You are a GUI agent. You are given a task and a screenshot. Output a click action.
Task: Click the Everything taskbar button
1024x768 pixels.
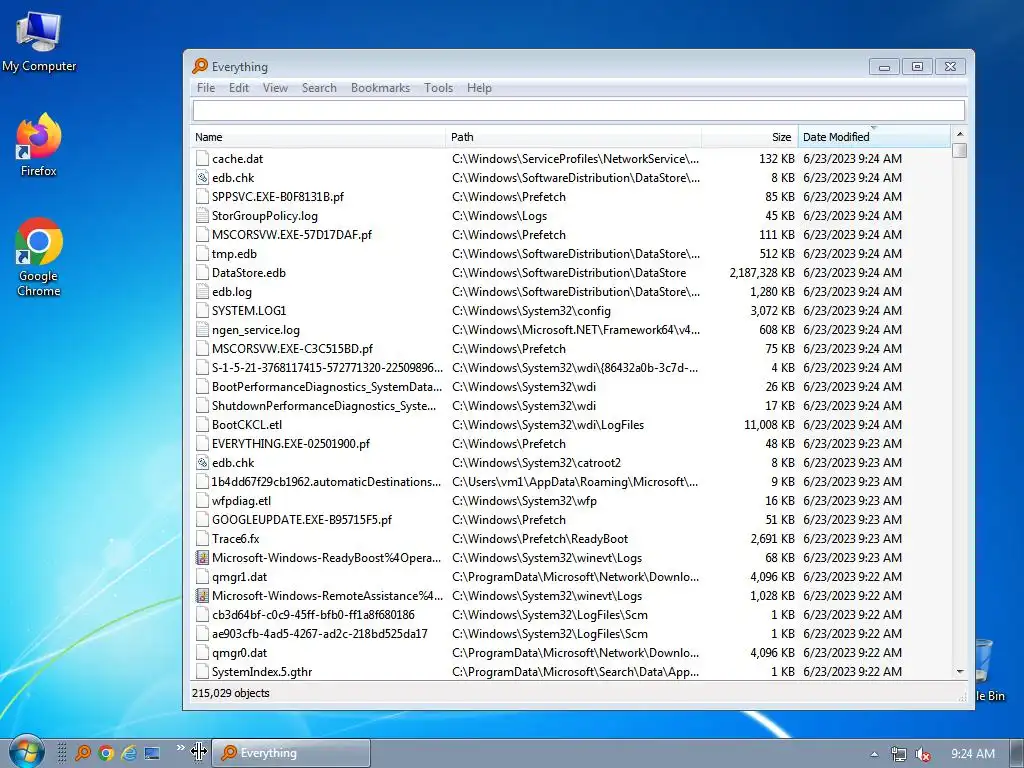292,753
